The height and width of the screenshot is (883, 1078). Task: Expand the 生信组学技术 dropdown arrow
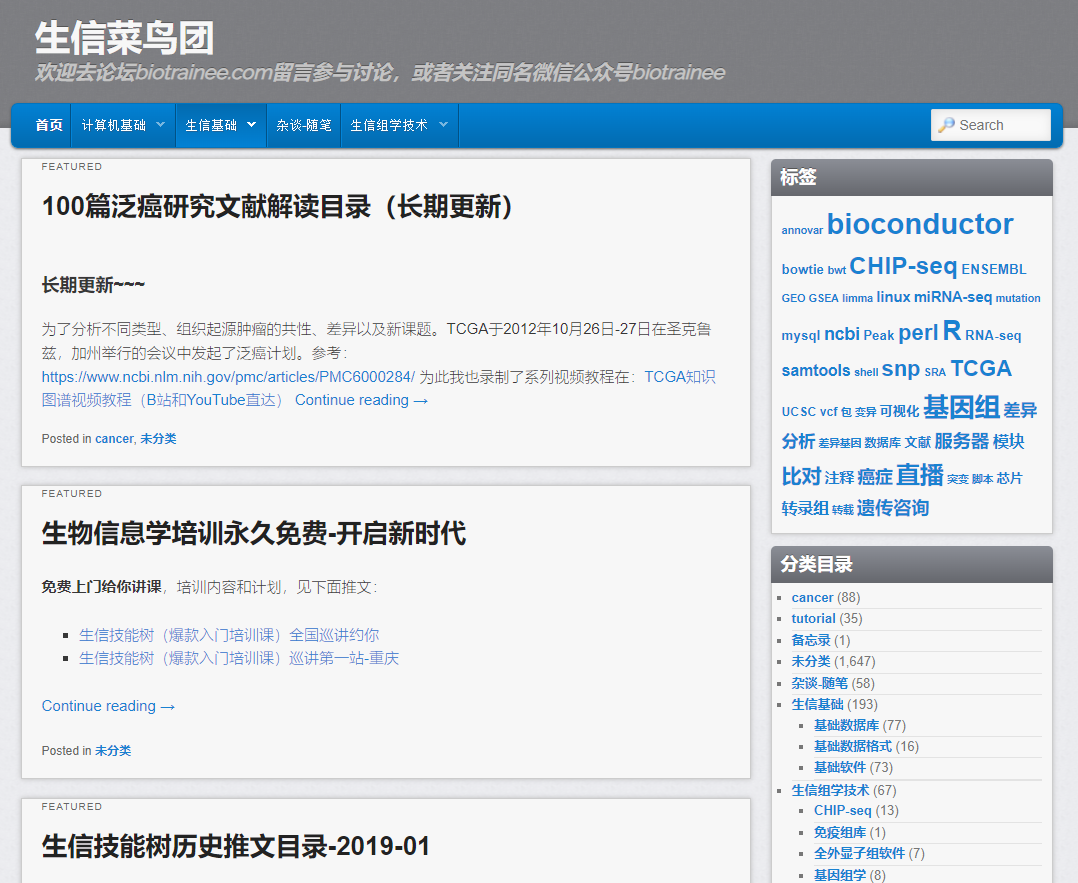(x=442, y=125)
